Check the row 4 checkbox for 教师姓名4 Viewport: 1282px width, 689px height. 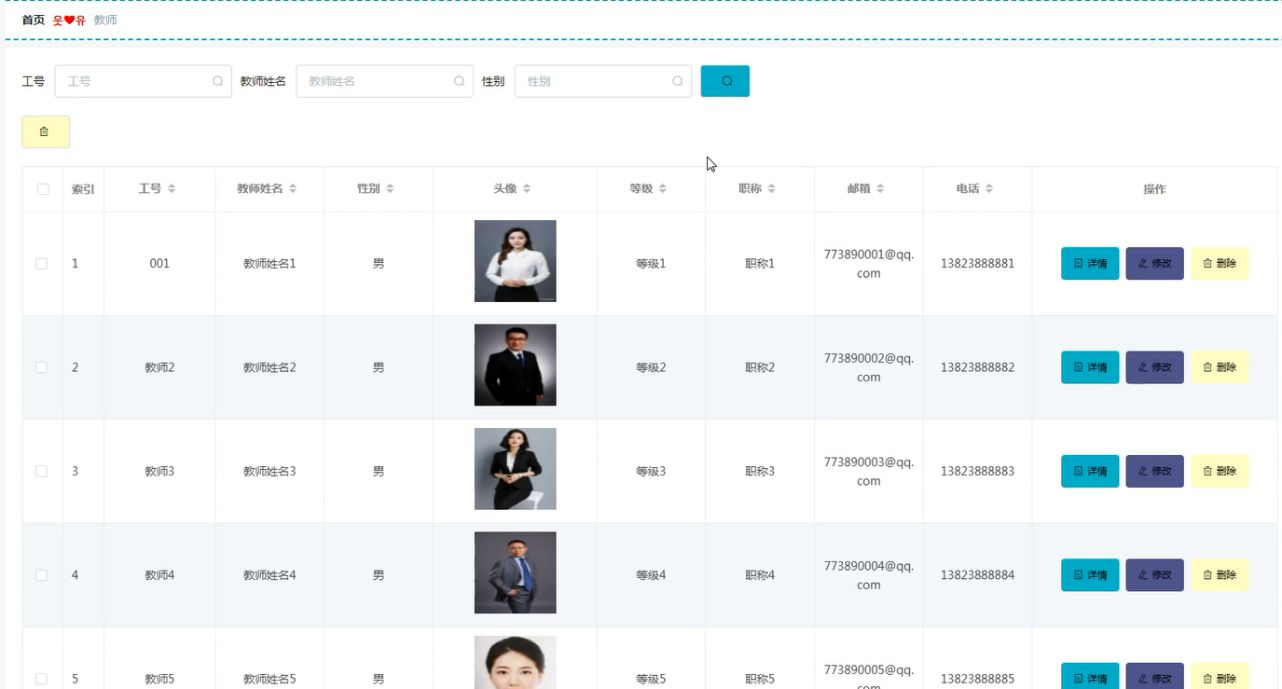point(42,575)
